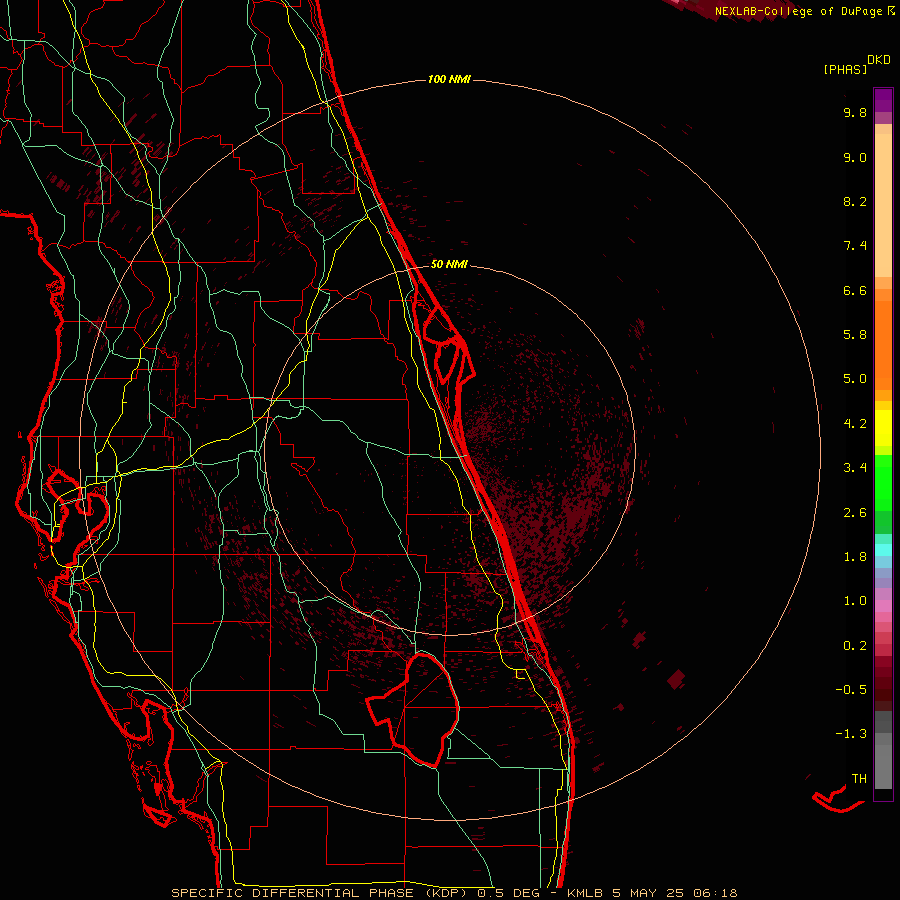Viewport: 900px width, 900px height.
Task: Pick the purple band atop the color bar
Action: (x=883, y=100)
